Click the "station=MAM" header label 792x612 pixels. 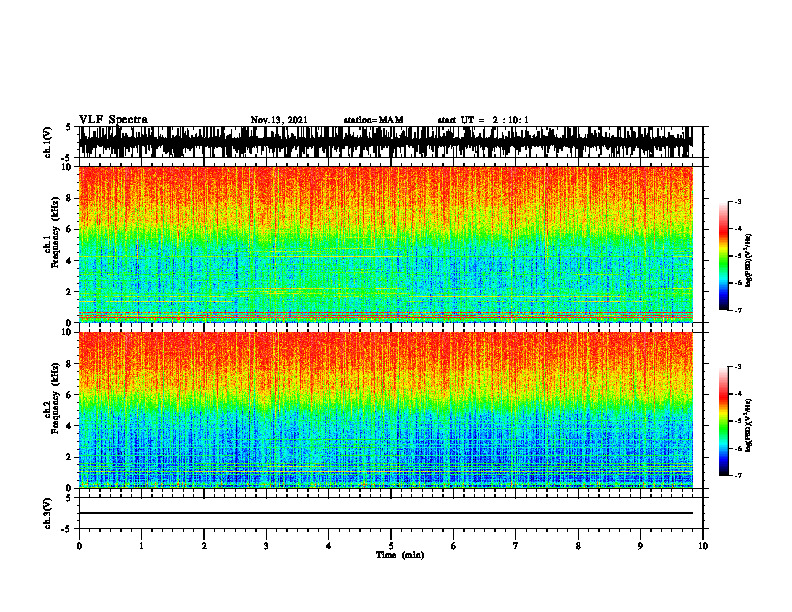pos(373,120)
